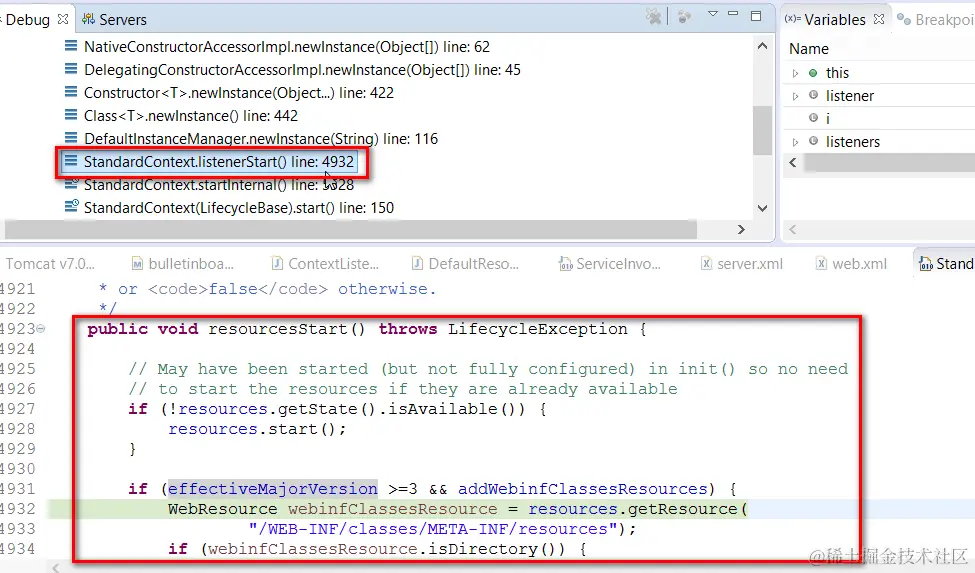Collapse the resourcesStart method fold at line 4923
This screenshot has width=975, height=573.
click(40, 329)
